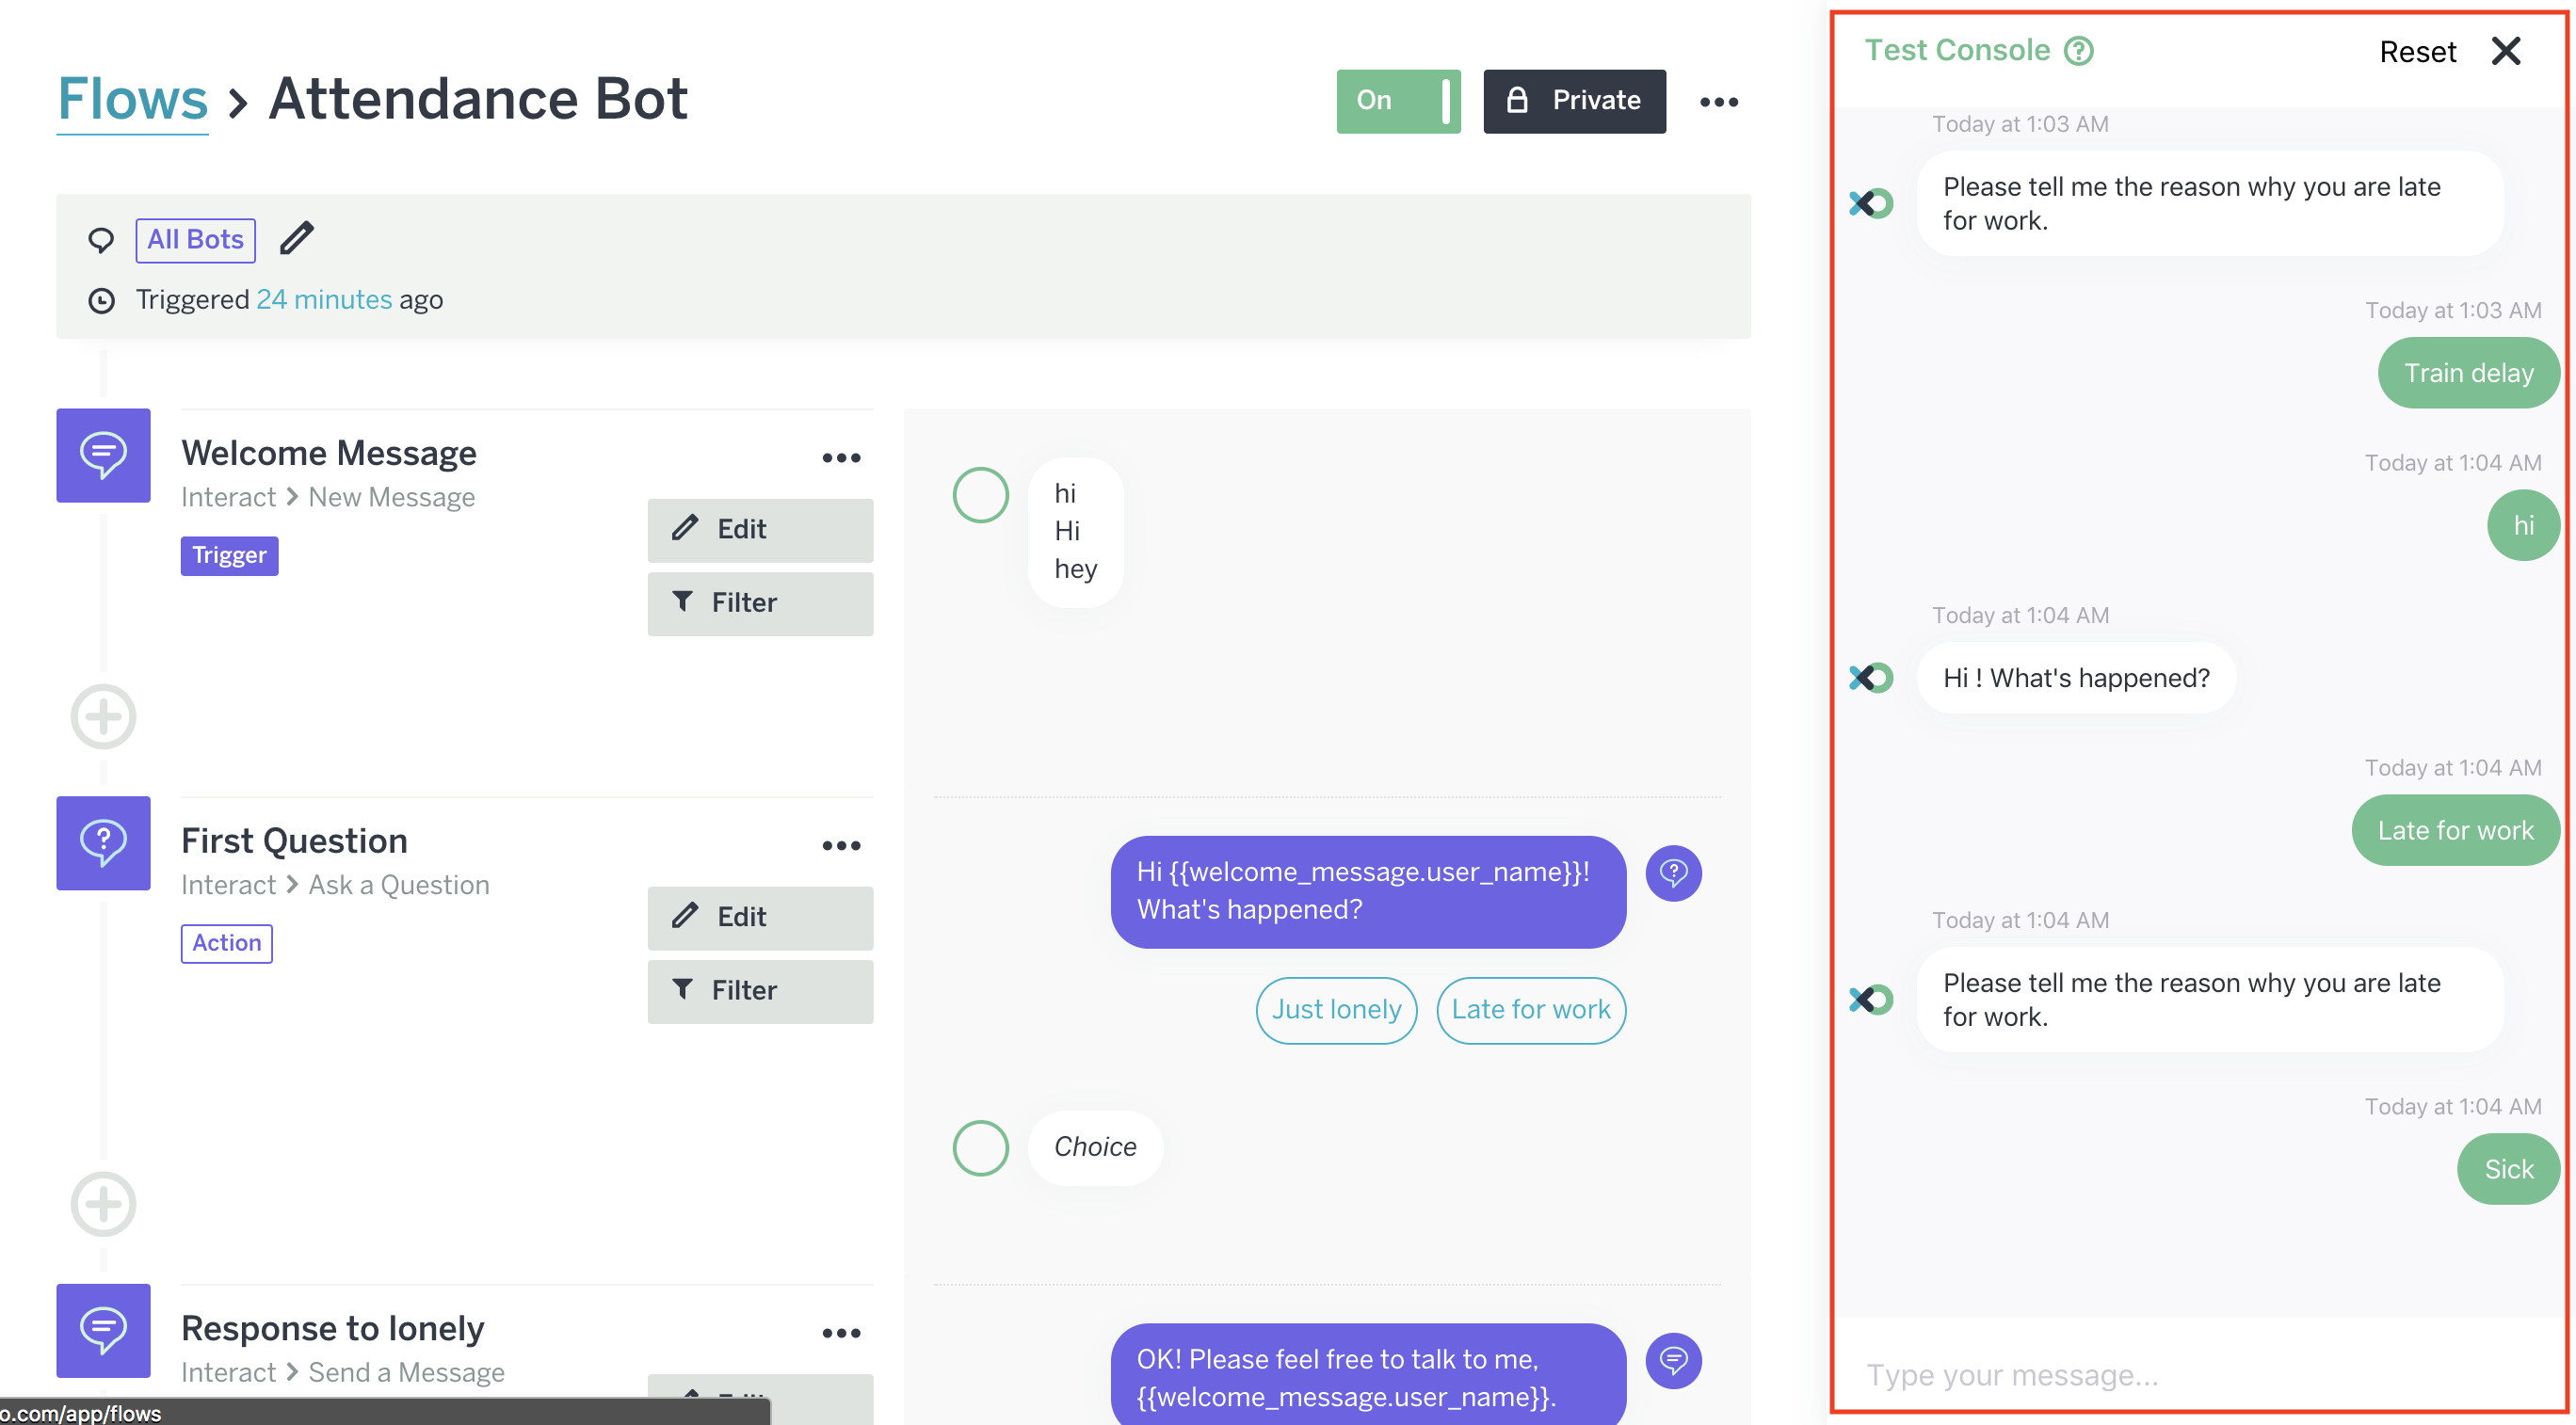Add a step below First Question
Image resolution: width=2576 pixels, height=1425 pixels.
(x=103, y=1203)
